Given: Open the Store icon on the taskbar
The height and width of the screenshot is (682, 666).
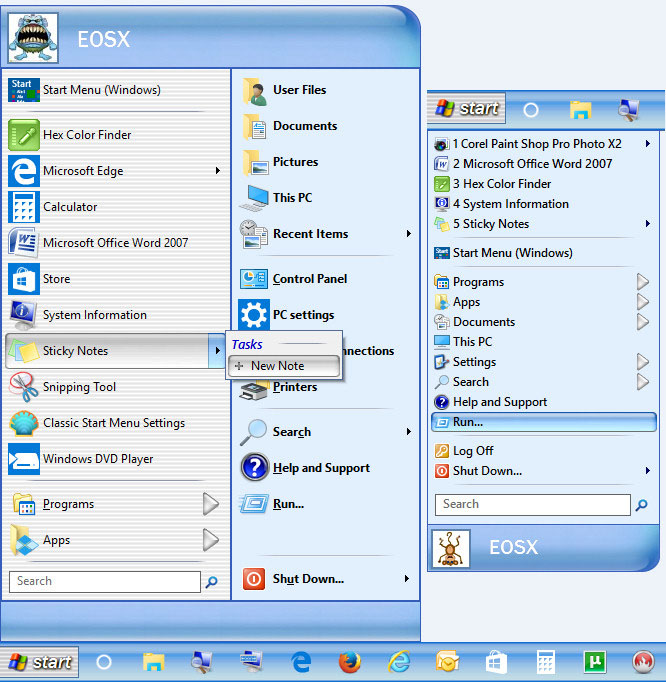Looking at the screenshot, I should click(496, 662).
